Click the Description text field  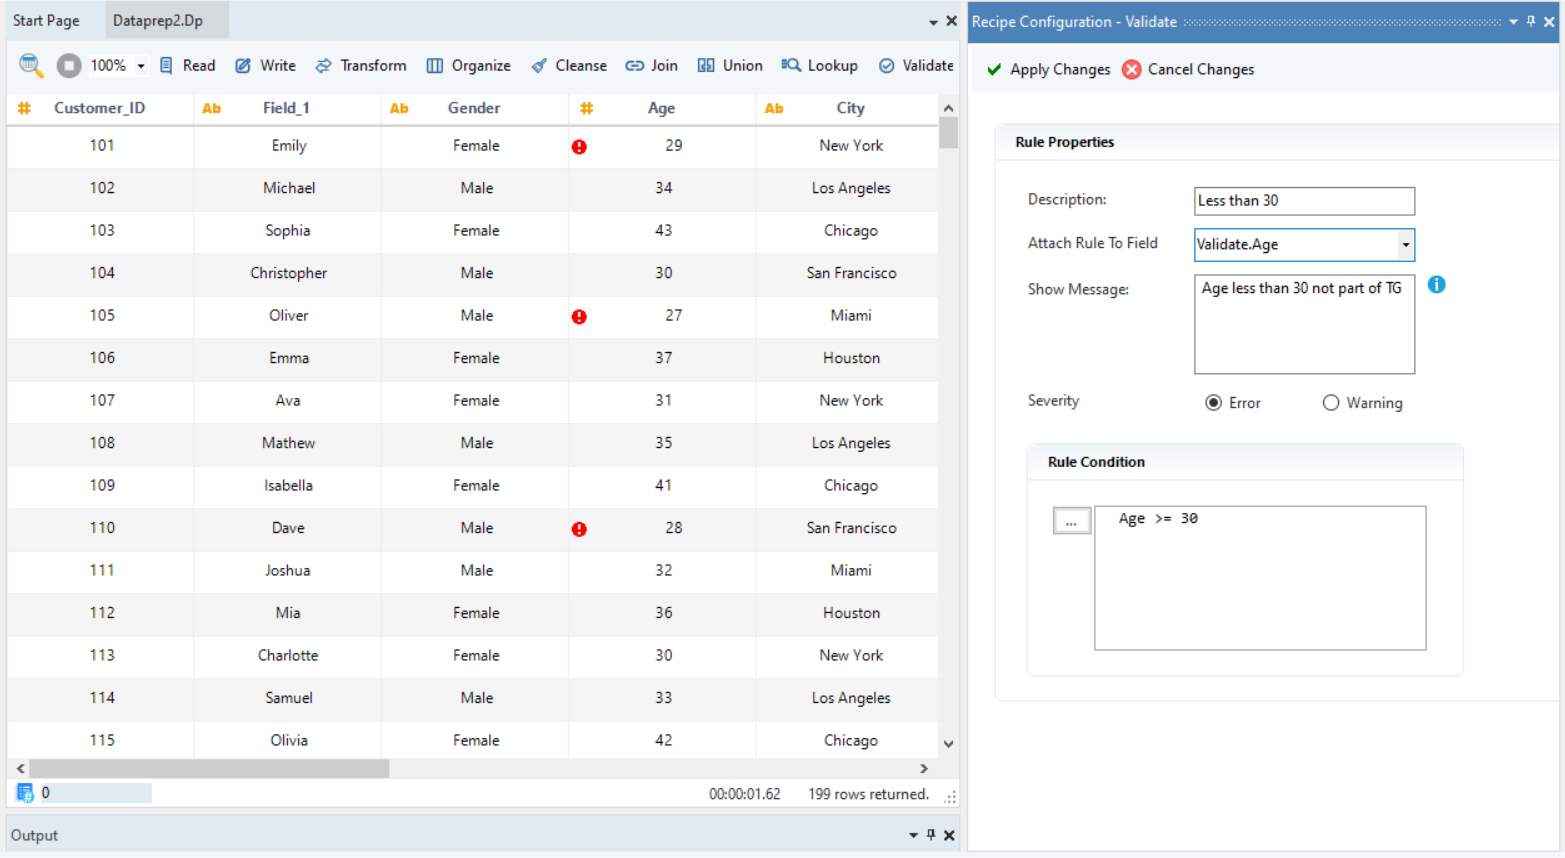1304,201
